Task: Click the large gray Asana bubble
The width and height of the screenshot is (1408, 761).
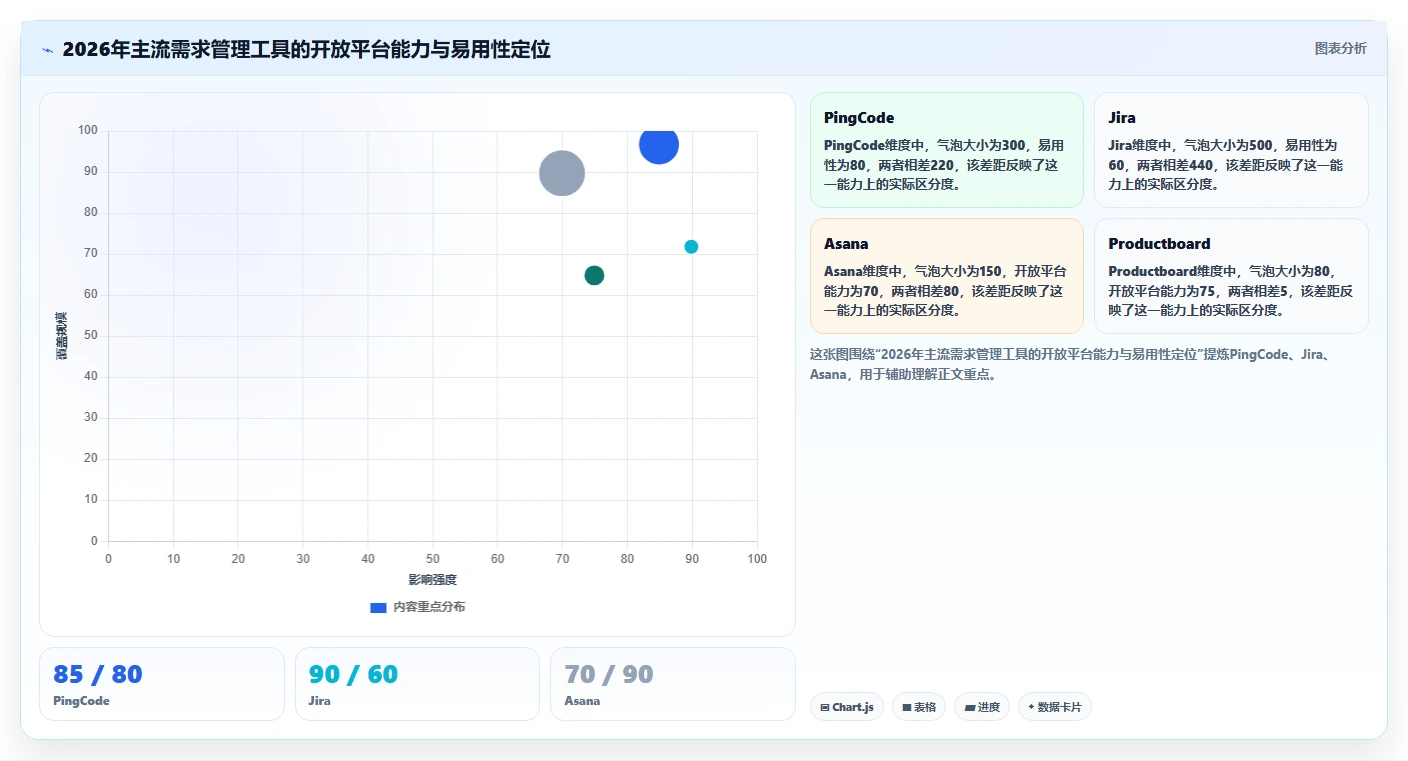Action: point(562,173)
